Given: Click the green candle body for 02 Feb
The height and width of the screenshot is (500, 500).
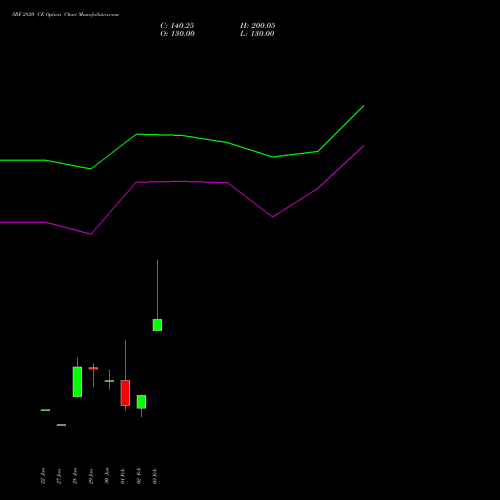Looking at the screenshot, I should point(141,402).
